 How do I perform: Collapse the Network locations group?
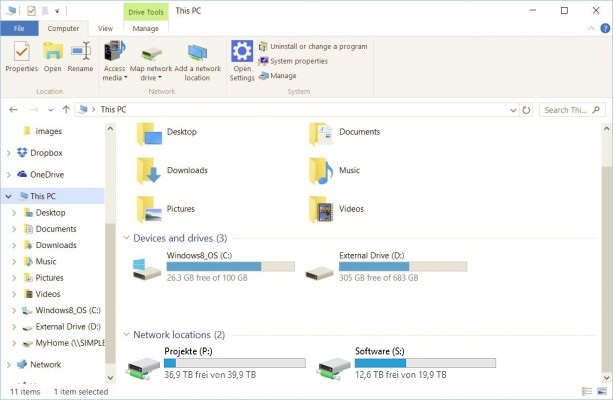pos(126,334)
